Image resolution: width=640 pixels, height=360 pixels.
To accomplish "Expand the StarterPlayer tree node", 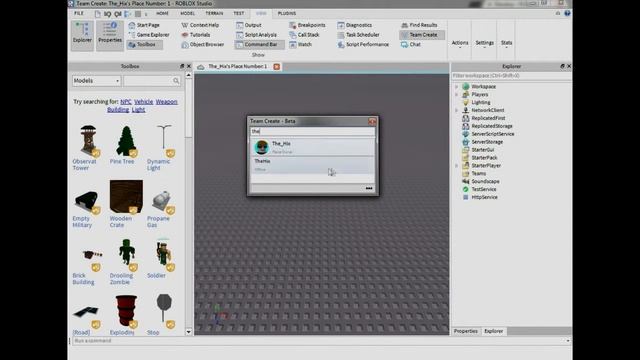I will (x=457, y=166).
